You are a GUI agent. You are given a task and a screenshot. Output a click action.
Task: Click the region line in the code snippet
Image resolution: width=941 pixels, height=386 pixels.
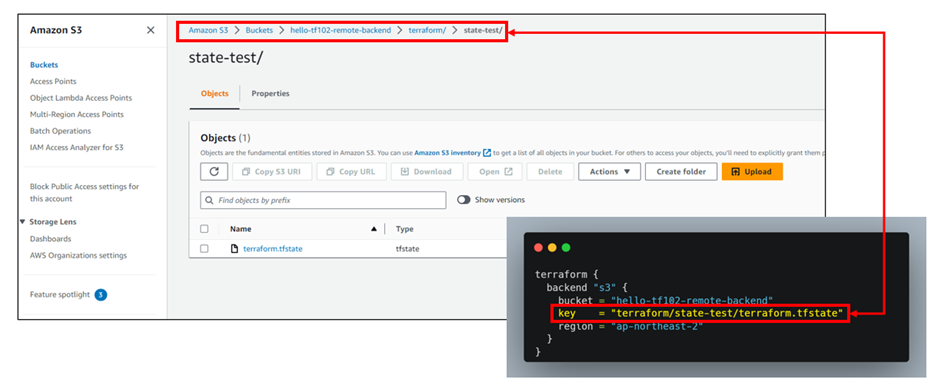[x=630, y=327]
